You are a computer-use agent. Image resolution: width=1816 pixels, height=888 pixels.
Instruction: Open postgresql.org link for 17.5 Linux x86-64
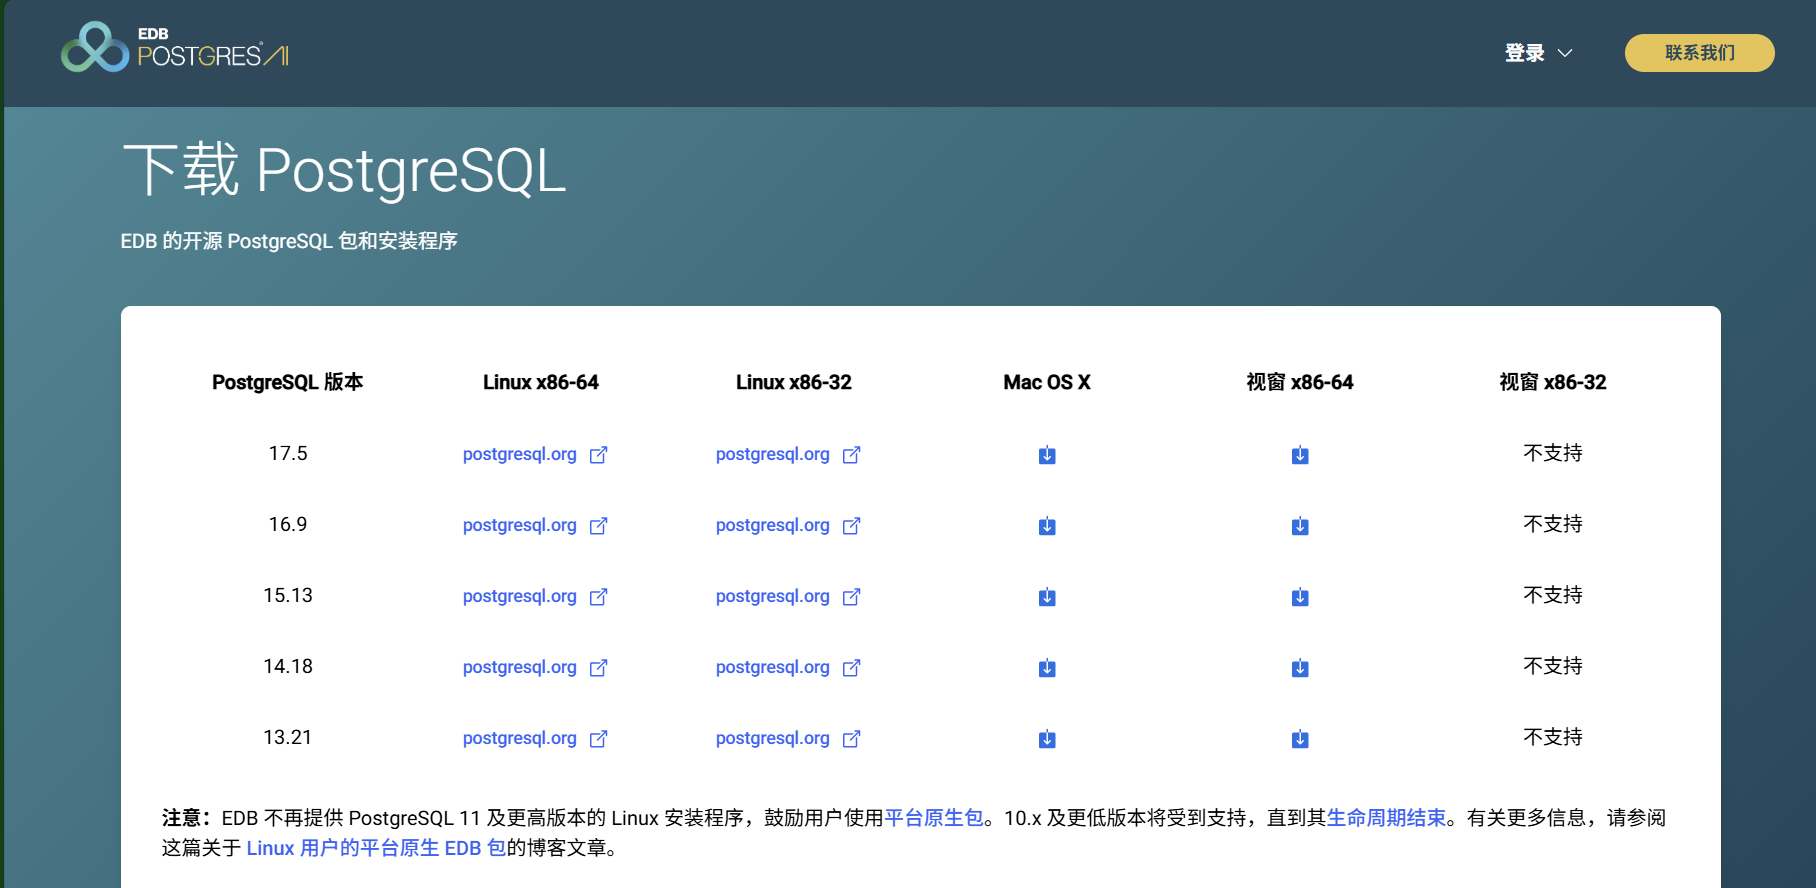click(x=535, y=454)
